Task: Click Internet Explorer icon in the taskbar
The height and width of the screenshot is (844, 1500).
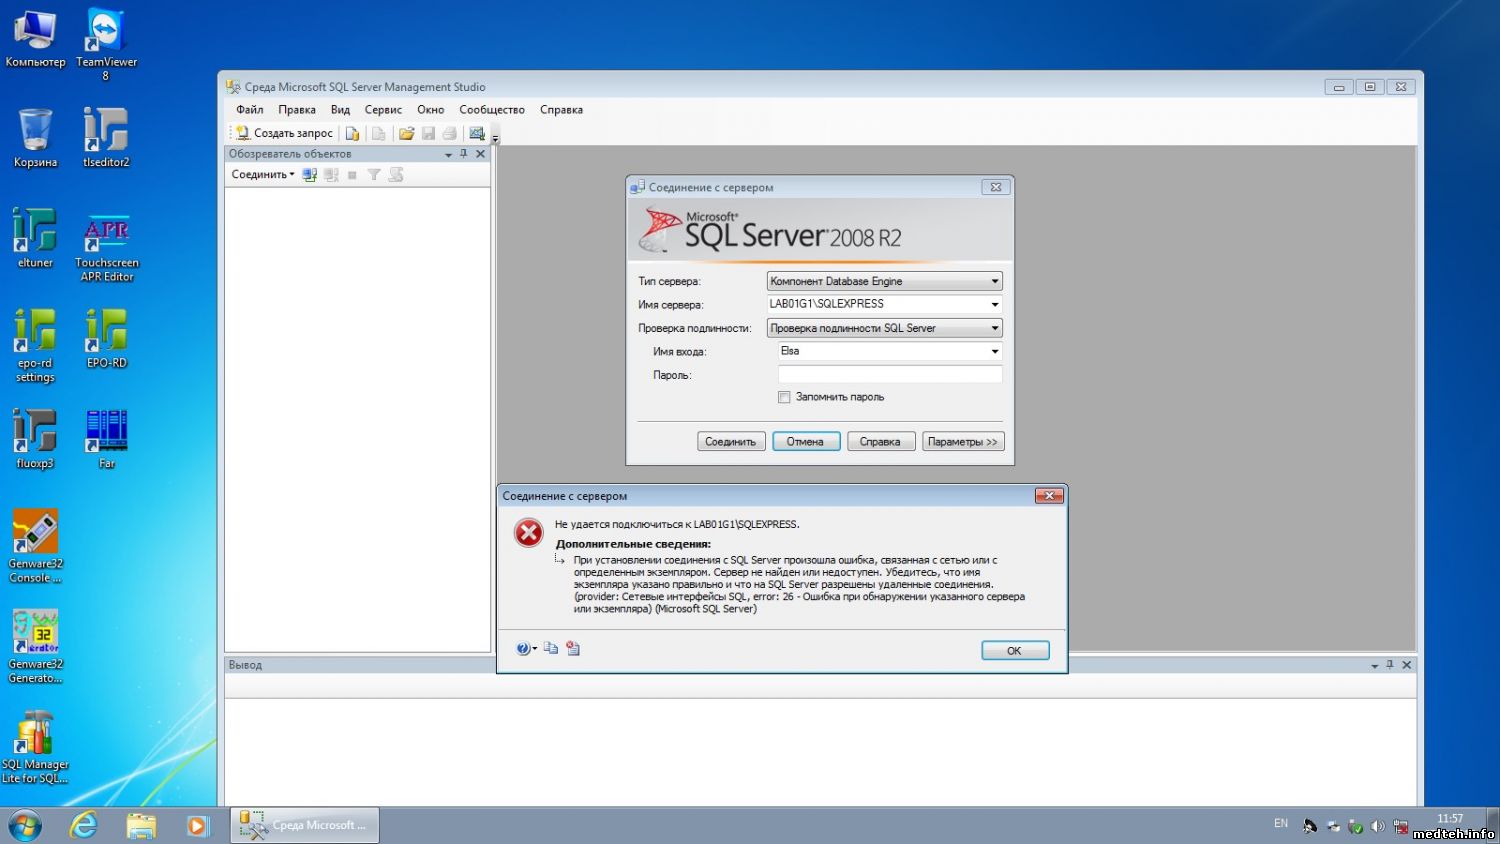Action: (x=84, y=825)
